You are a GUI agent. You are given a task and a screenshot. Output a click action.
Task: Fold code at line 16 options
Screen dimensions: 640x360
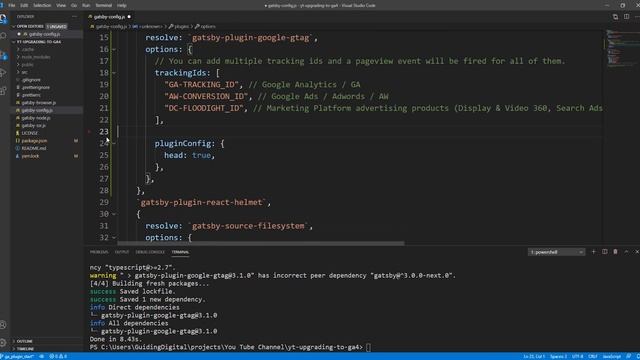point(114,49)
